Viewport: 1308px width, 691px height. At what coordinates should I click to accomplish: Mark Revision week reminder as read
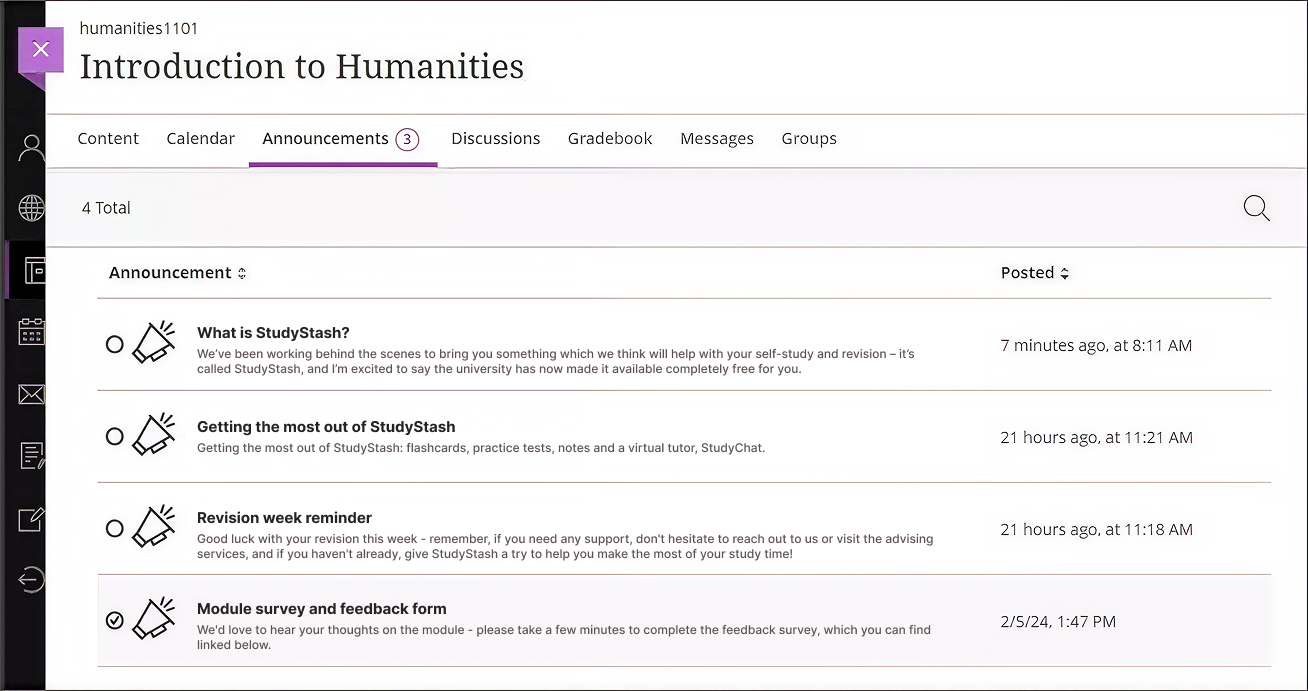point(115,528)
